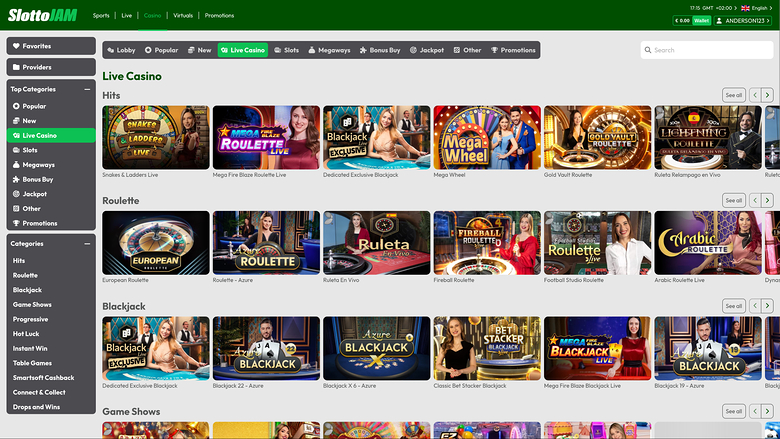
Task: Open Favorites from the sidebar
Action: 51,46
